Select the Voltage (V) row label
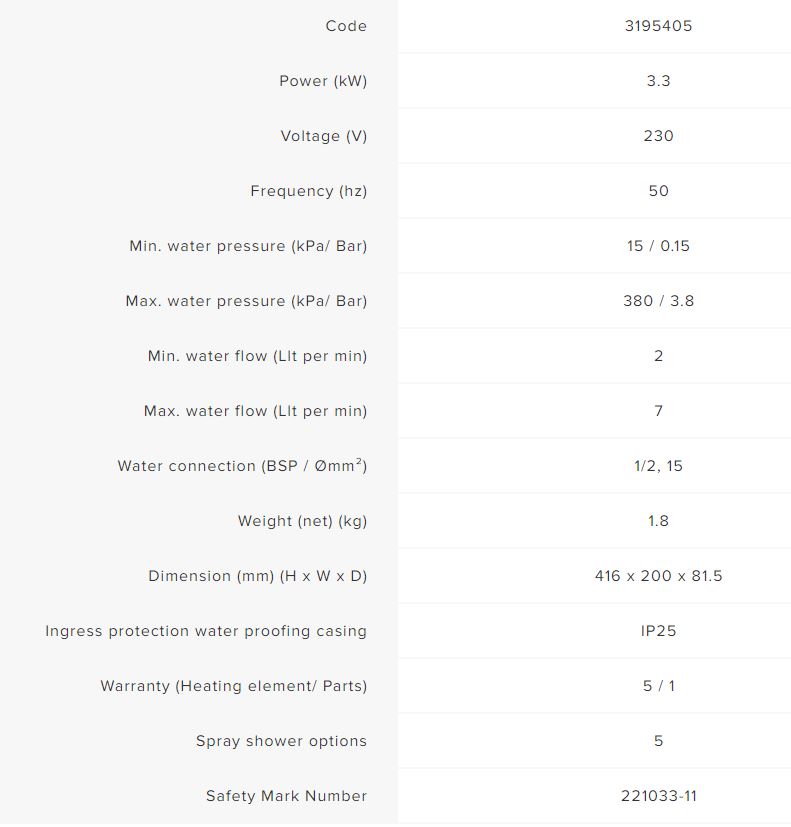This screenshot has width=791, height=827. click(324, 136)
